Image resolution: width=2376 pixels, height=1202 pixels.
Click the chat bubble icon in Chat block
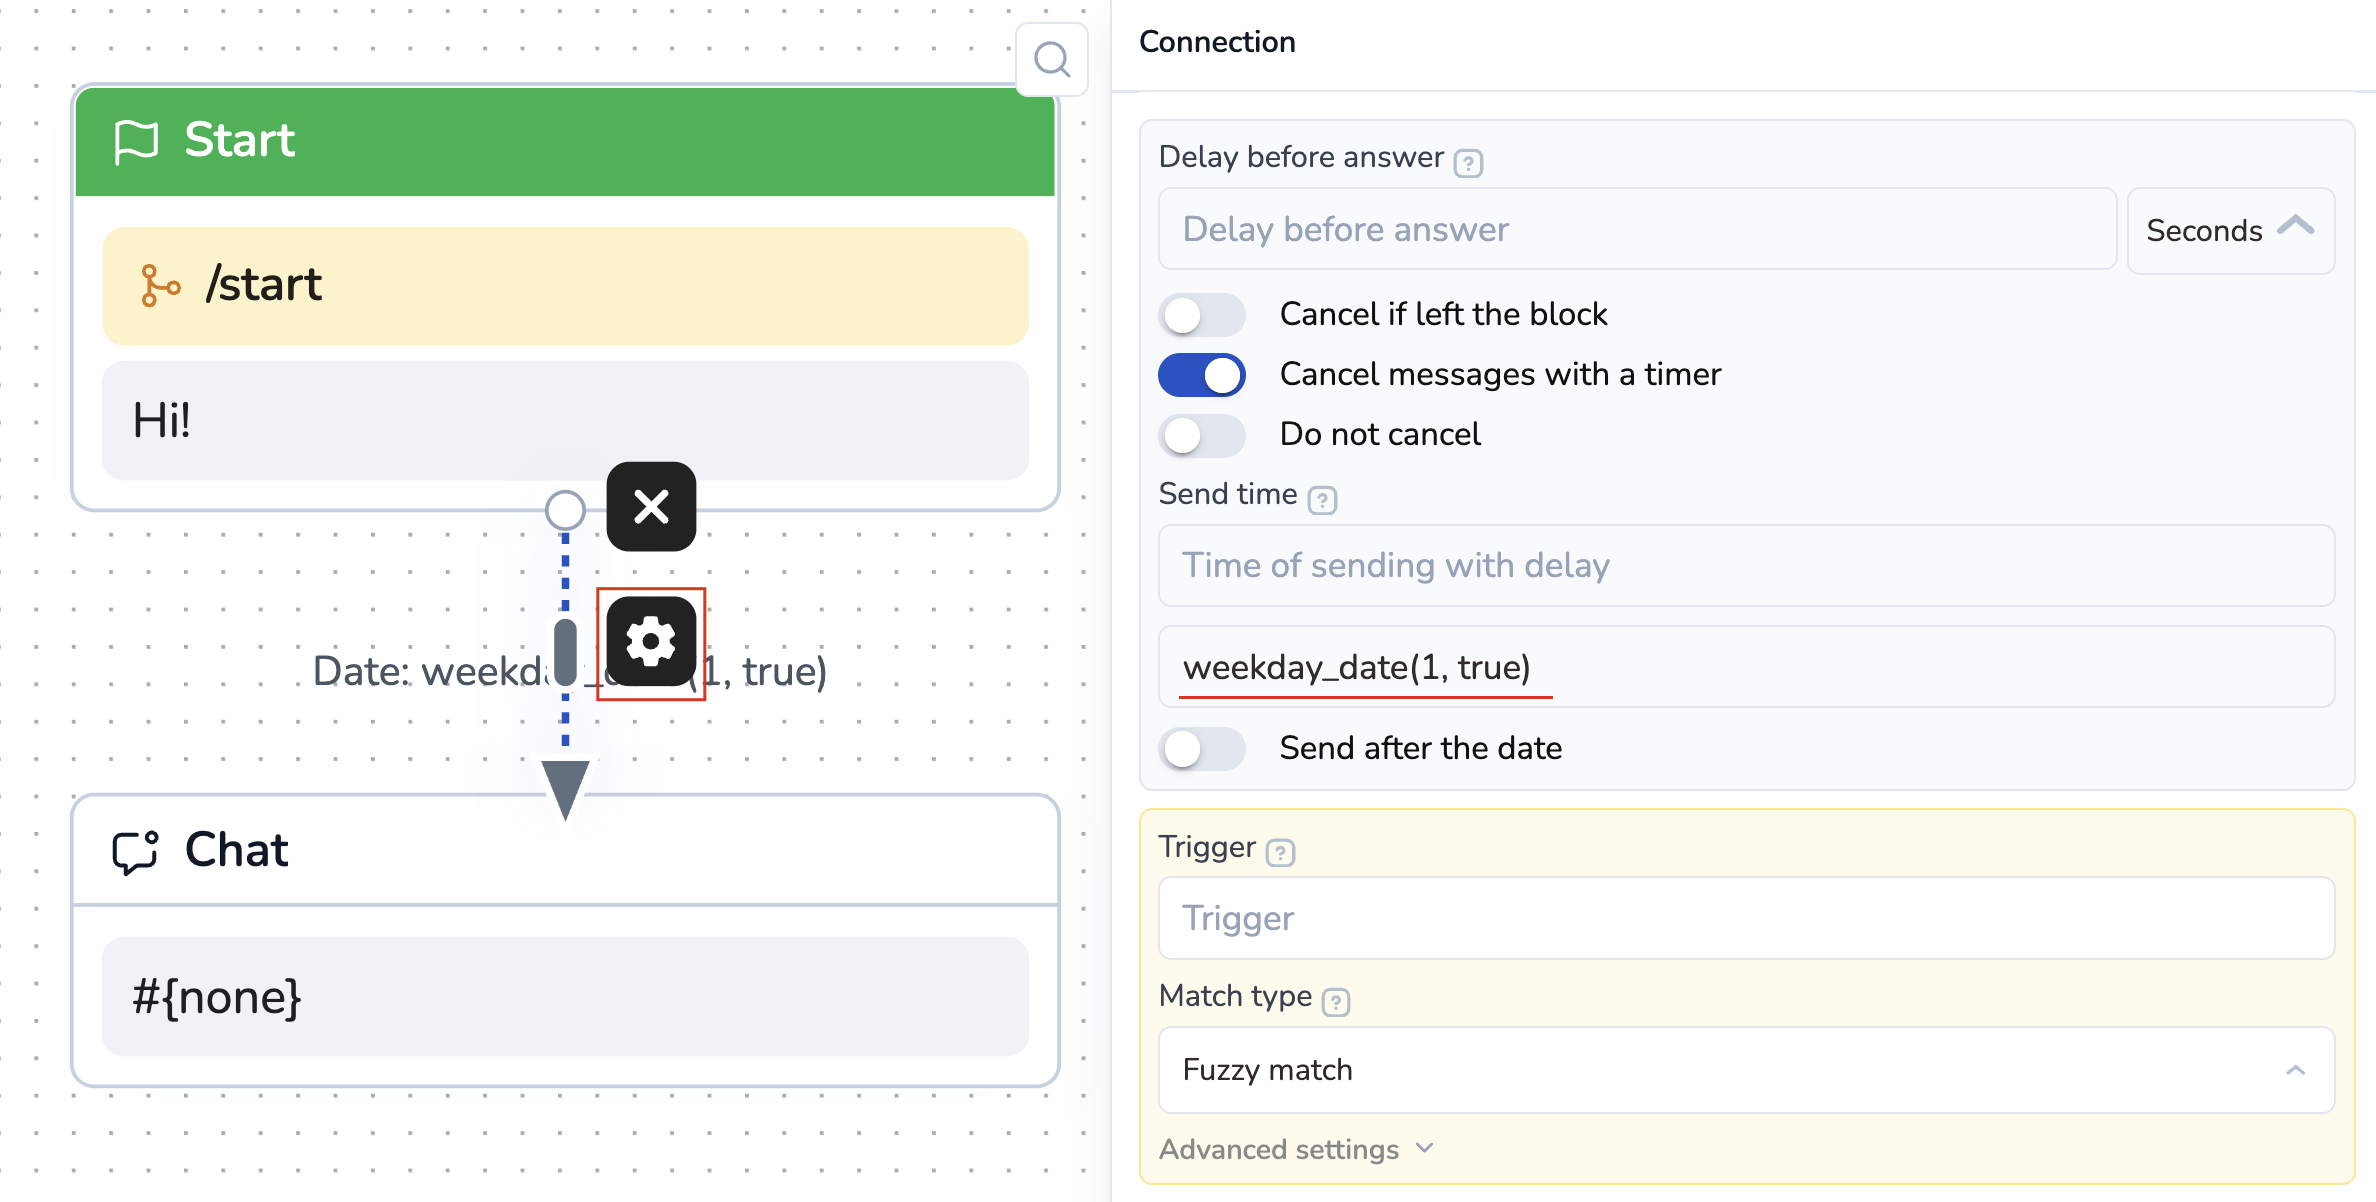[x=135, y=852]
